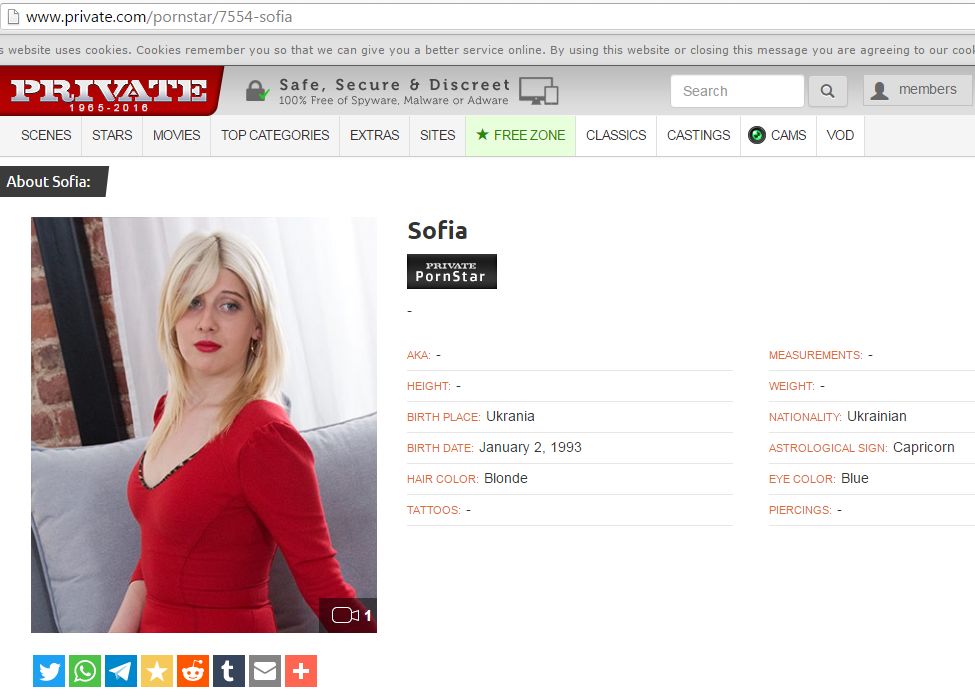
Task: Click the search magnifier icon
Action: pos(827,91)
